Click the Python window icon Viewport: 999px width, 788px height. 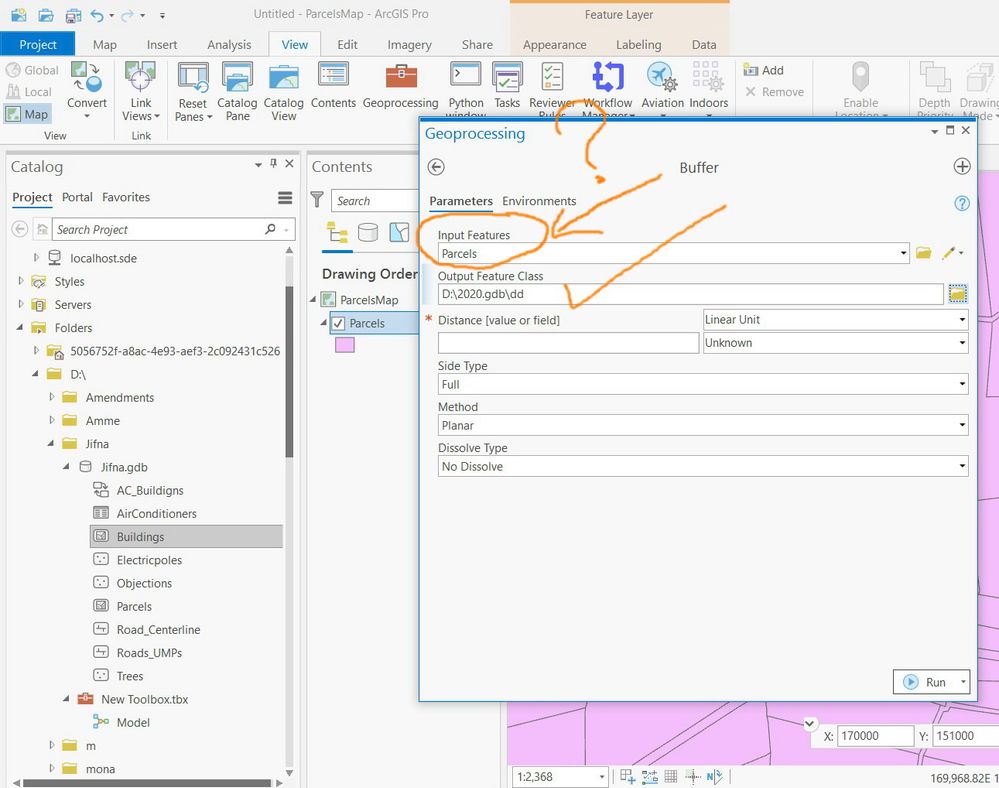click(x=466, y=75)
